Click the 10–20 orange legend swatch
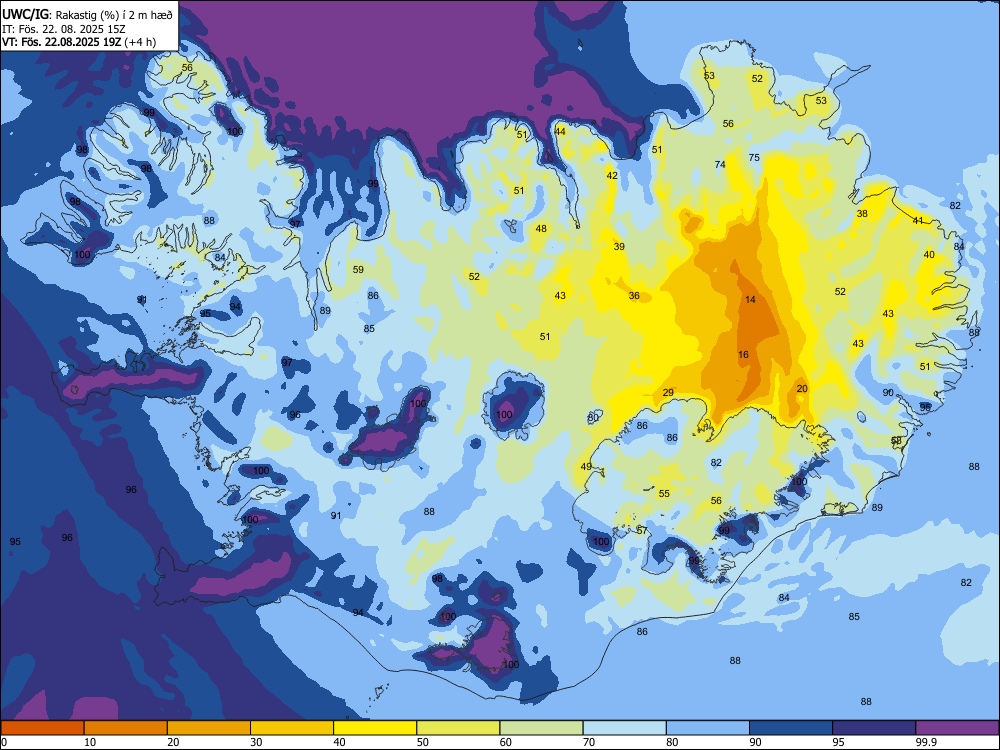 126,728
